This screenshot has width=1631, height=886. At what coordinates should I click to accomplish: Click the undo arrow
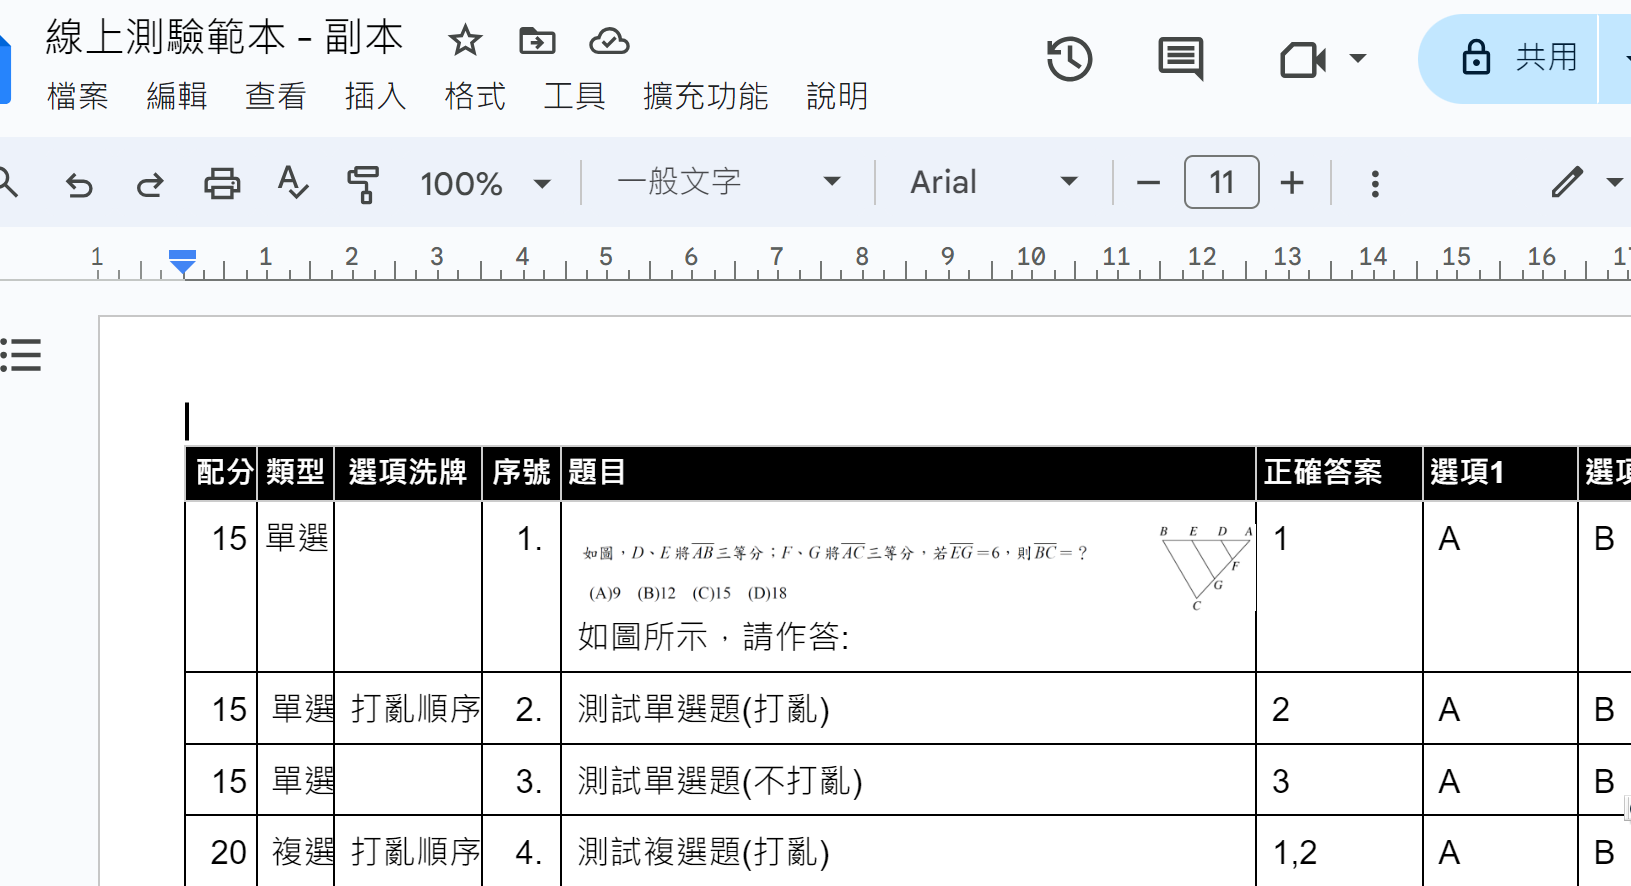click(x=79, y=184)
